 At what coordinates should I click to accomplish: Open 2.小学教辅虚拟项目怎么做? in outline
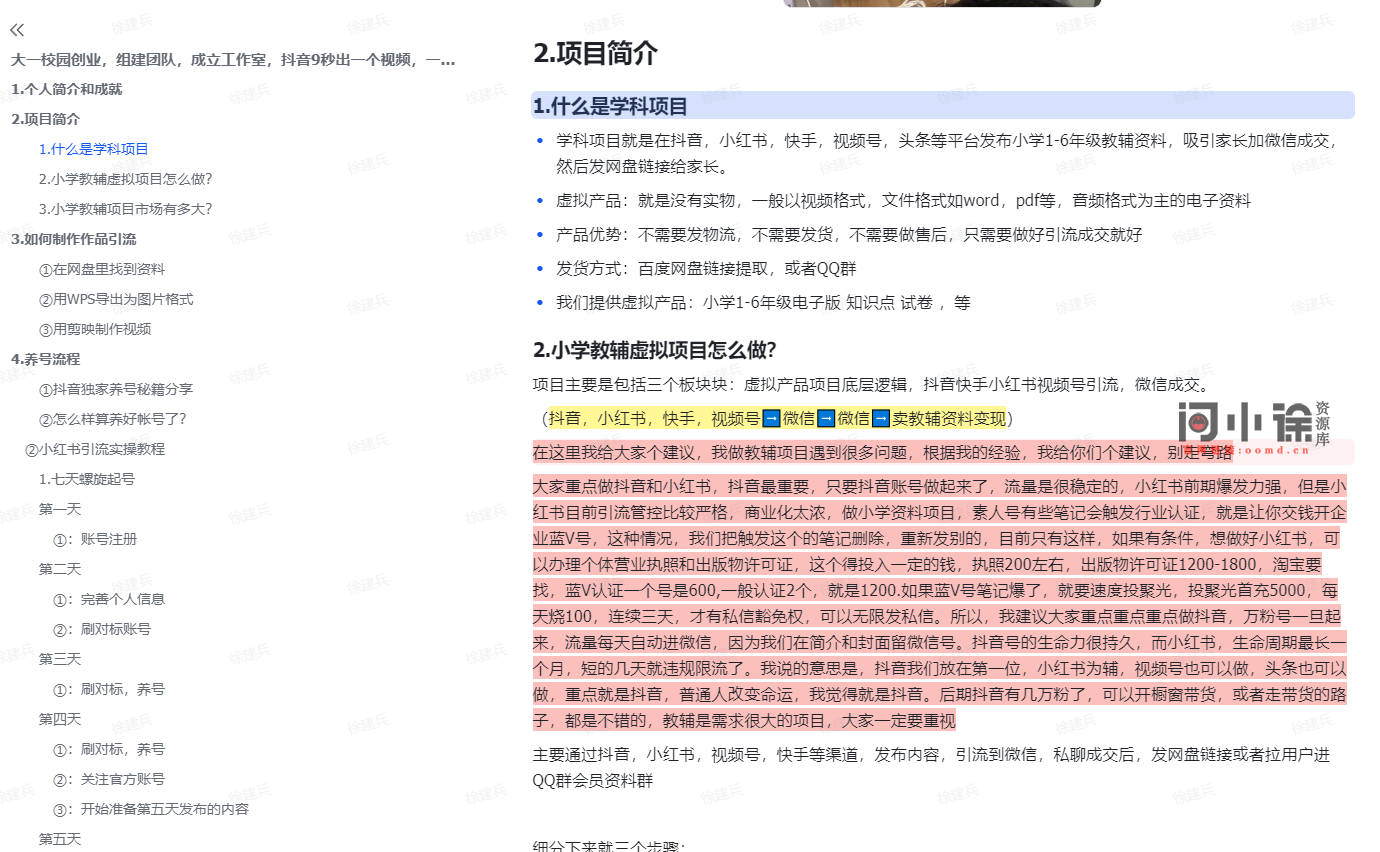[126, 179]
